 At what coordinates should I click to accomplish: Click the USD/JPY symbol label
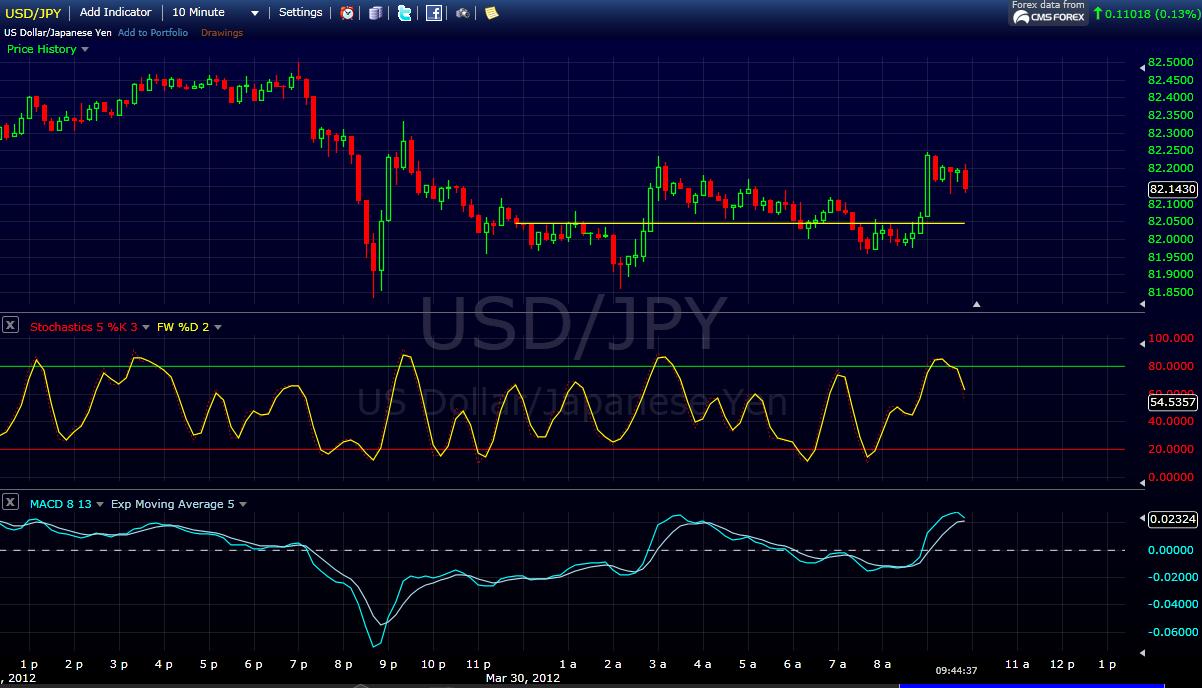pyautogui.click(x=33, y=13)
